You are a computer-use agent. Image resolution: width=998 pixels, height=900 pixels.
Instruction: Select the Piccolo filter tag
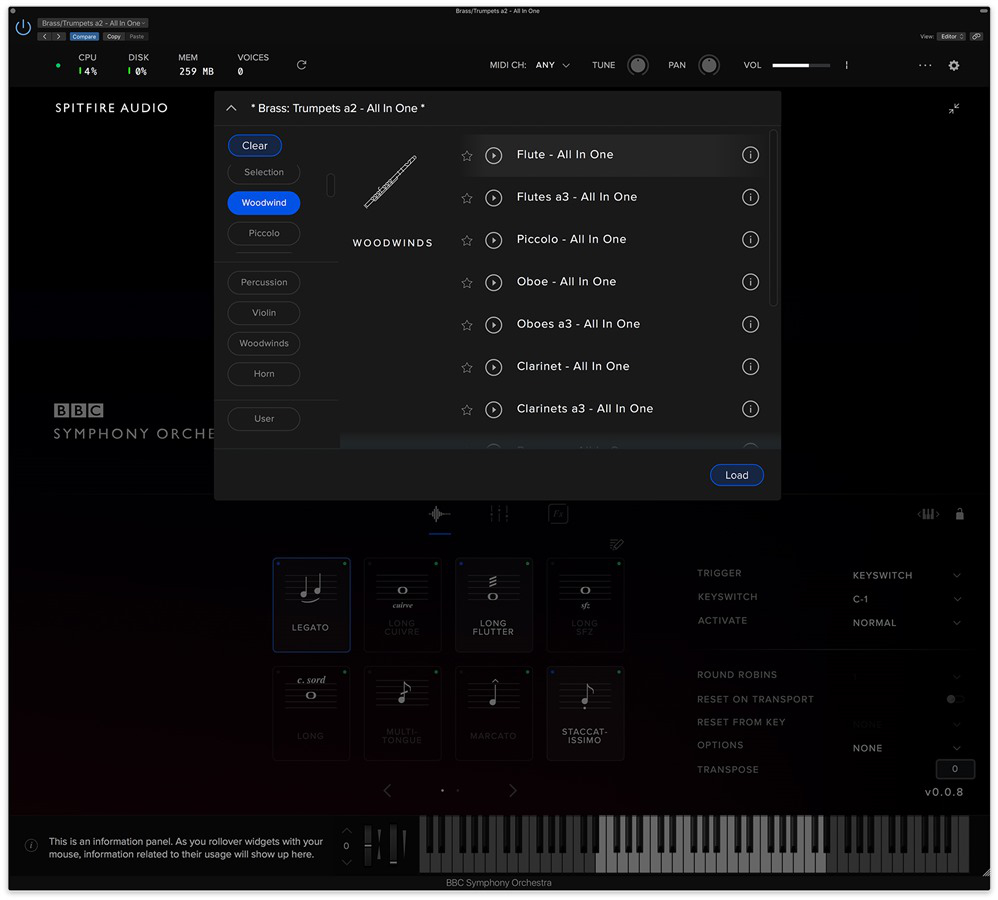point(264,234)
